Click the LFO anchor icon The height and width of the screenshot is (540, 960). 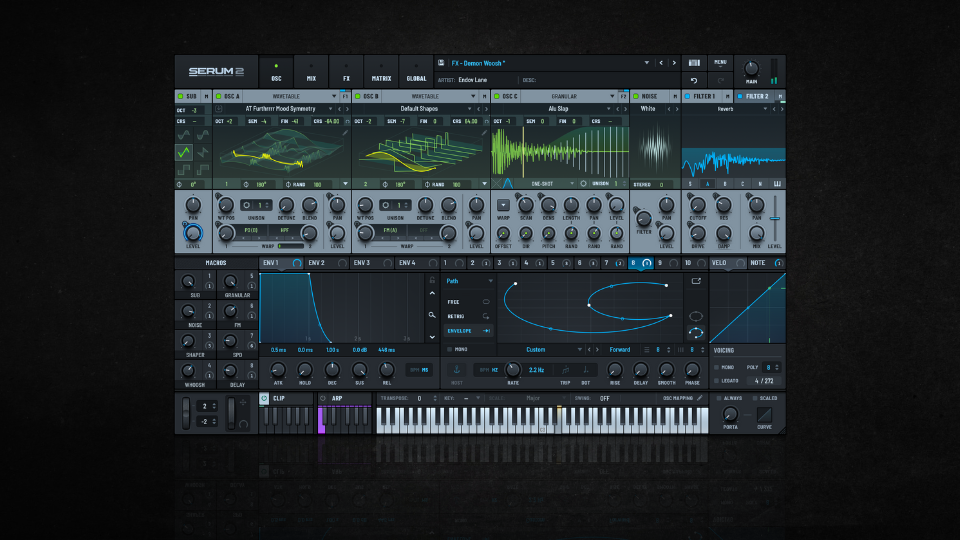tap(457, 370)
